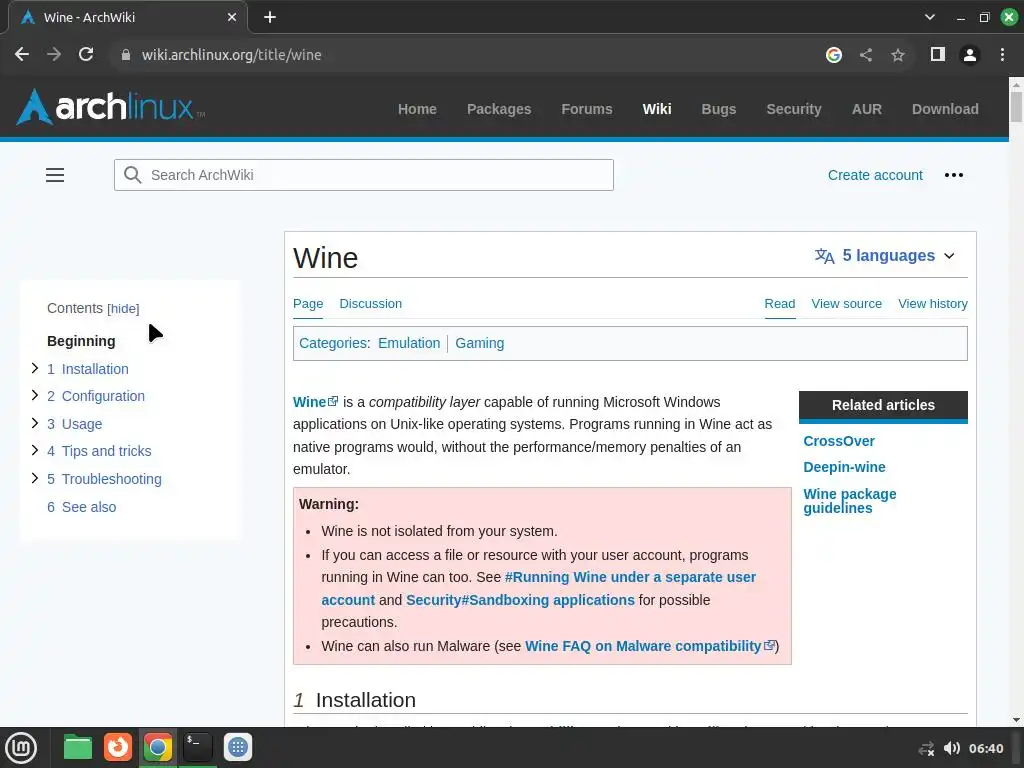Open the 5 languages dropdown
Screen dimensions: 1024x768
click(885, 255)
